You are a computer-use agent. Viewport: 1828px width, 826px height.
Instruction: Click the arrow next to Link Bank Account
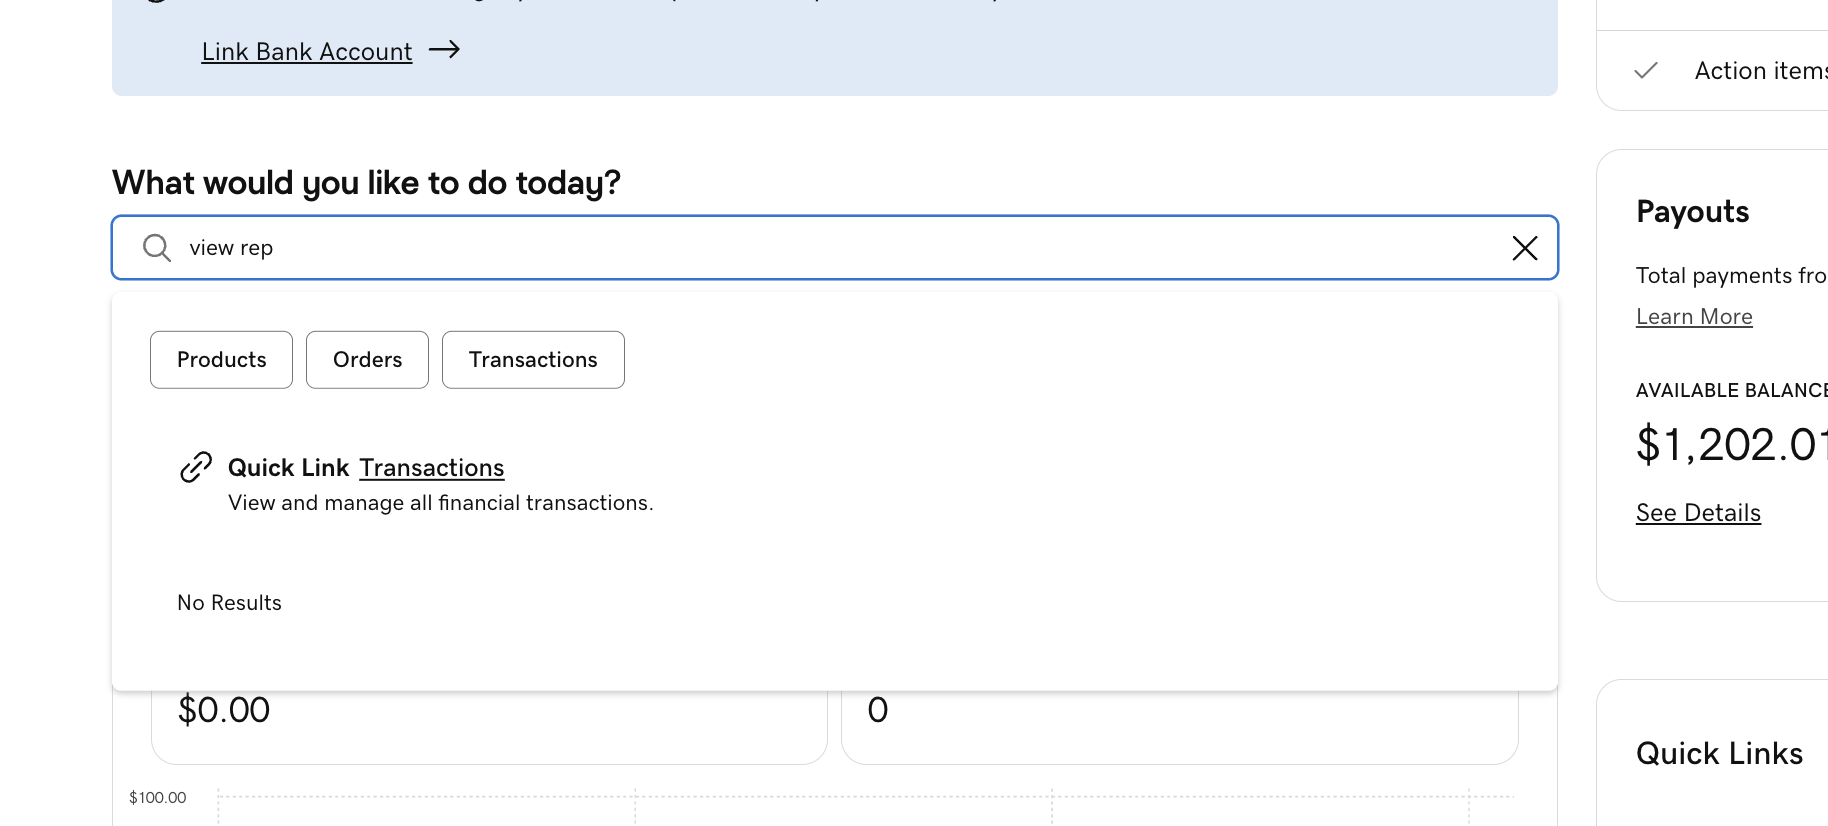coord(444,50)
